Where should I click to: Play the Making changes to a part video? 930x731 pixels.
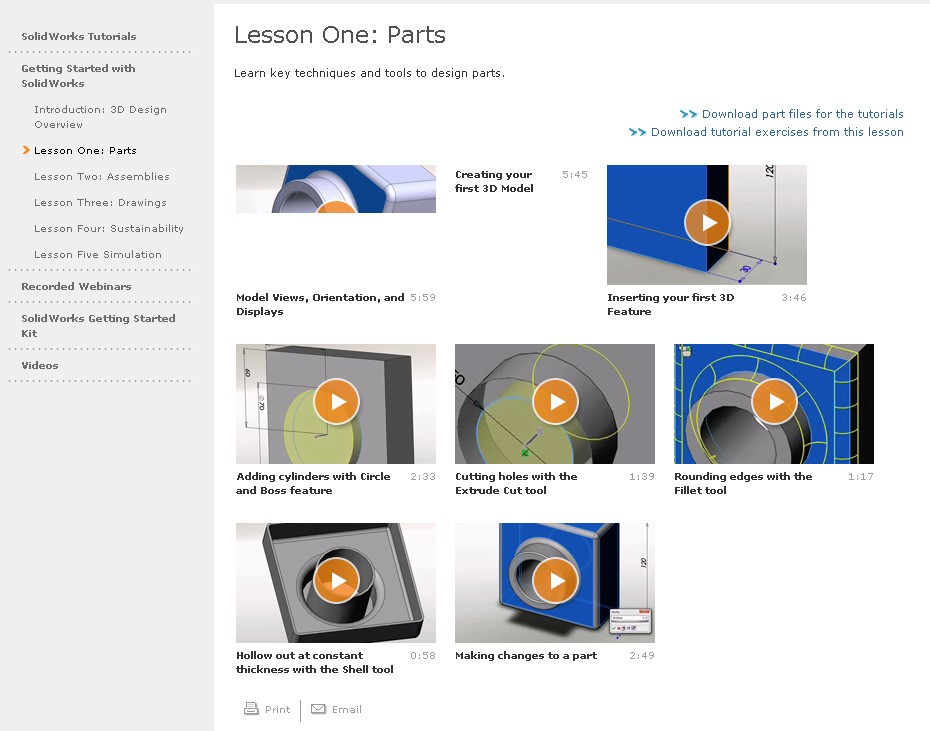(x=555, y=581)
